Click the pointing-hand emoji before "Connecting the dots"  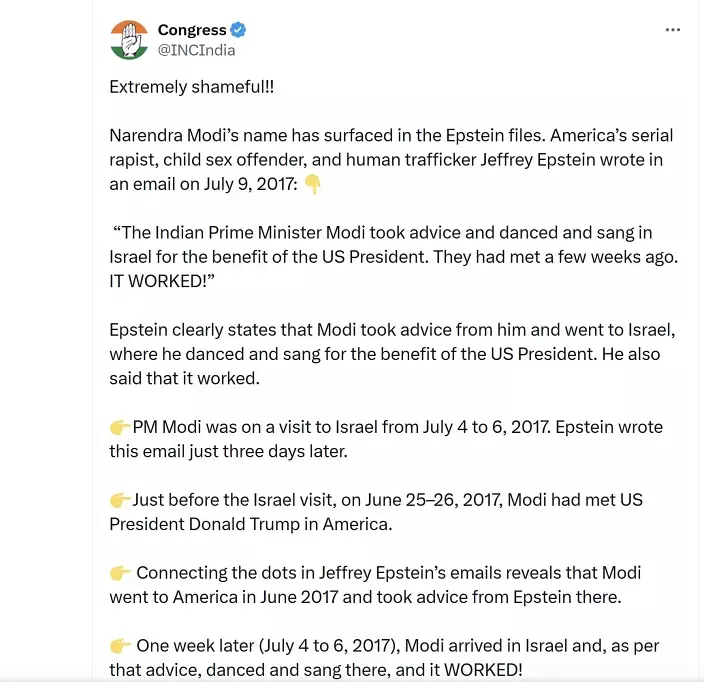point(120,573)
